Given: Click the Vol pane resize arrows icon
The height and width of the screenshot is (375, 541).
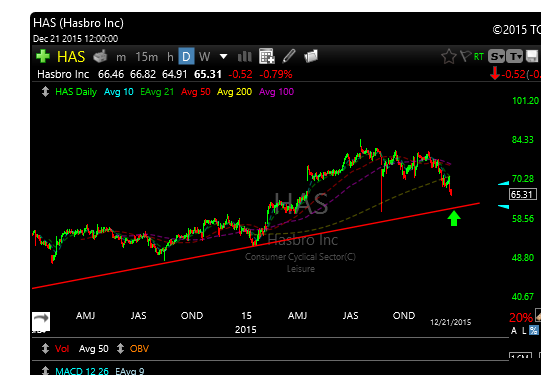Looking at the screenshot, I should click(x=45, y=348).
